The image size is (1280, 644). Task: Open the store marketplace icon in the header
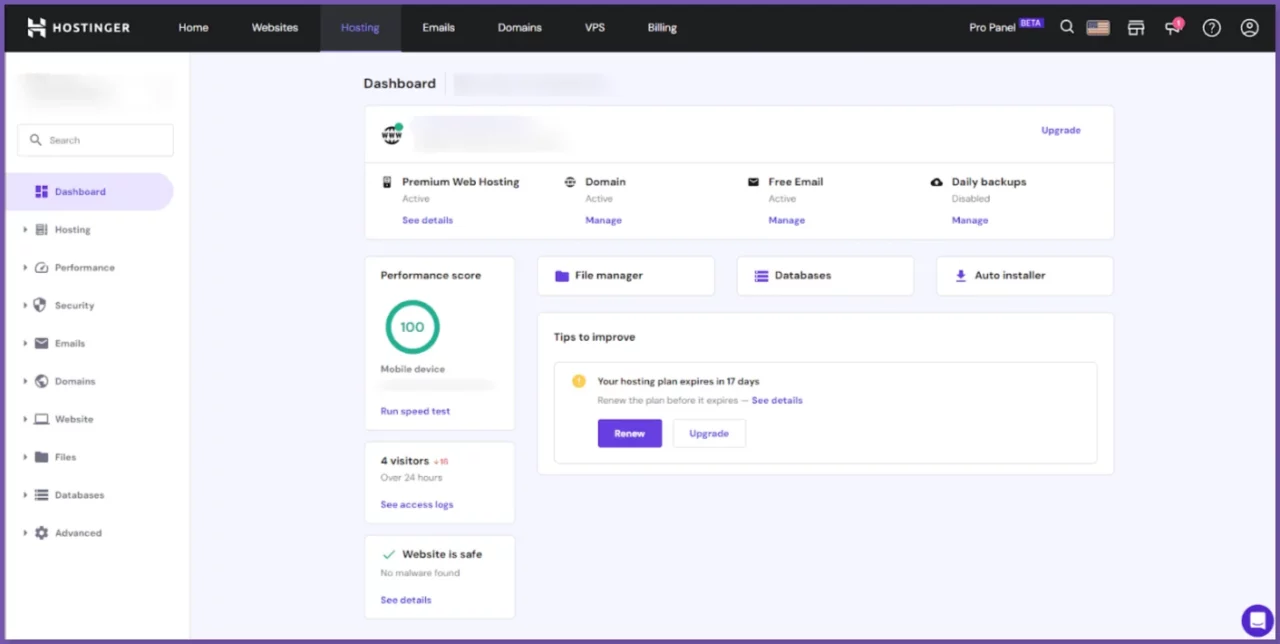point(1136,28)
